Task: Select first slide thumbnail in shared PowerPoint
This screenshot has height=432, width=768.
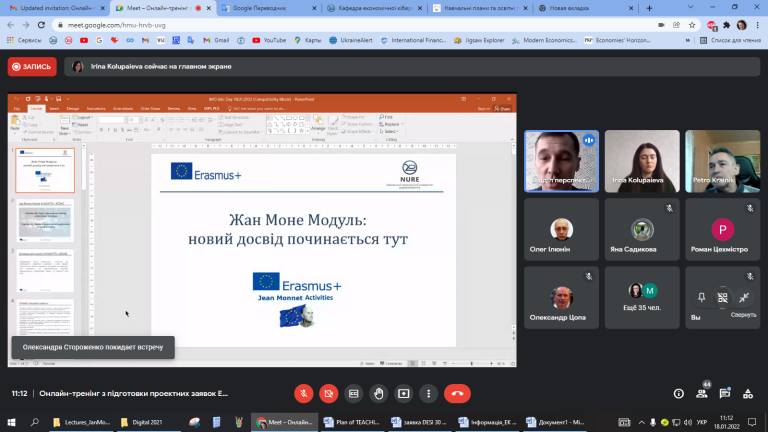Action: pyautogui.click(x=45, y=170)
